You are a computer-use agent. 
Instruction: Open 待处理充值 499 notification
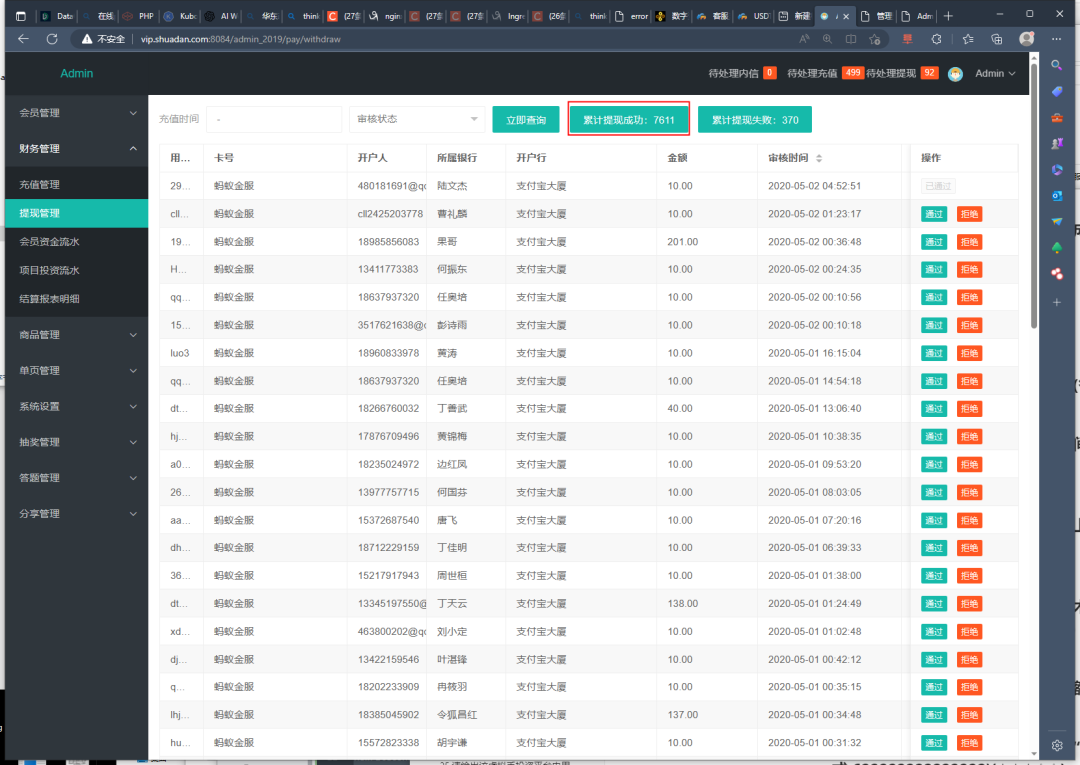pos(825,73)
